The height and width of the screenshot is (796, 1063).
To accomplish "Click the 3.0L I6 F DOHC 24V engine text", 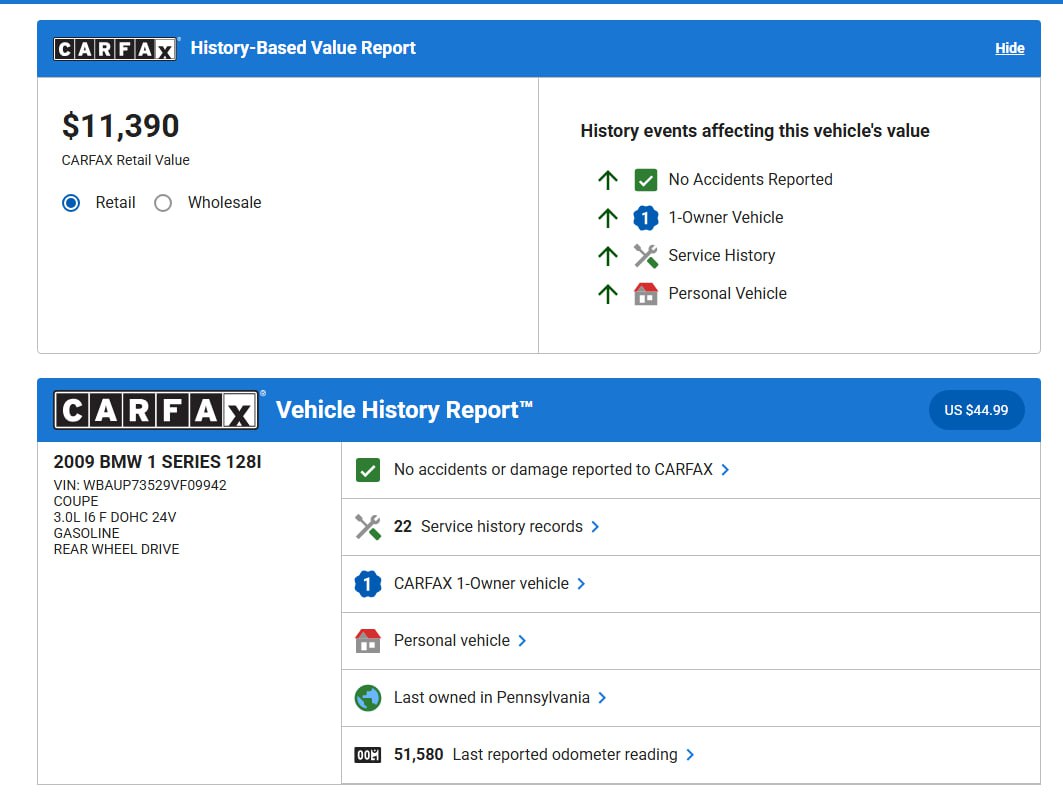I will (x=115, y=517).
